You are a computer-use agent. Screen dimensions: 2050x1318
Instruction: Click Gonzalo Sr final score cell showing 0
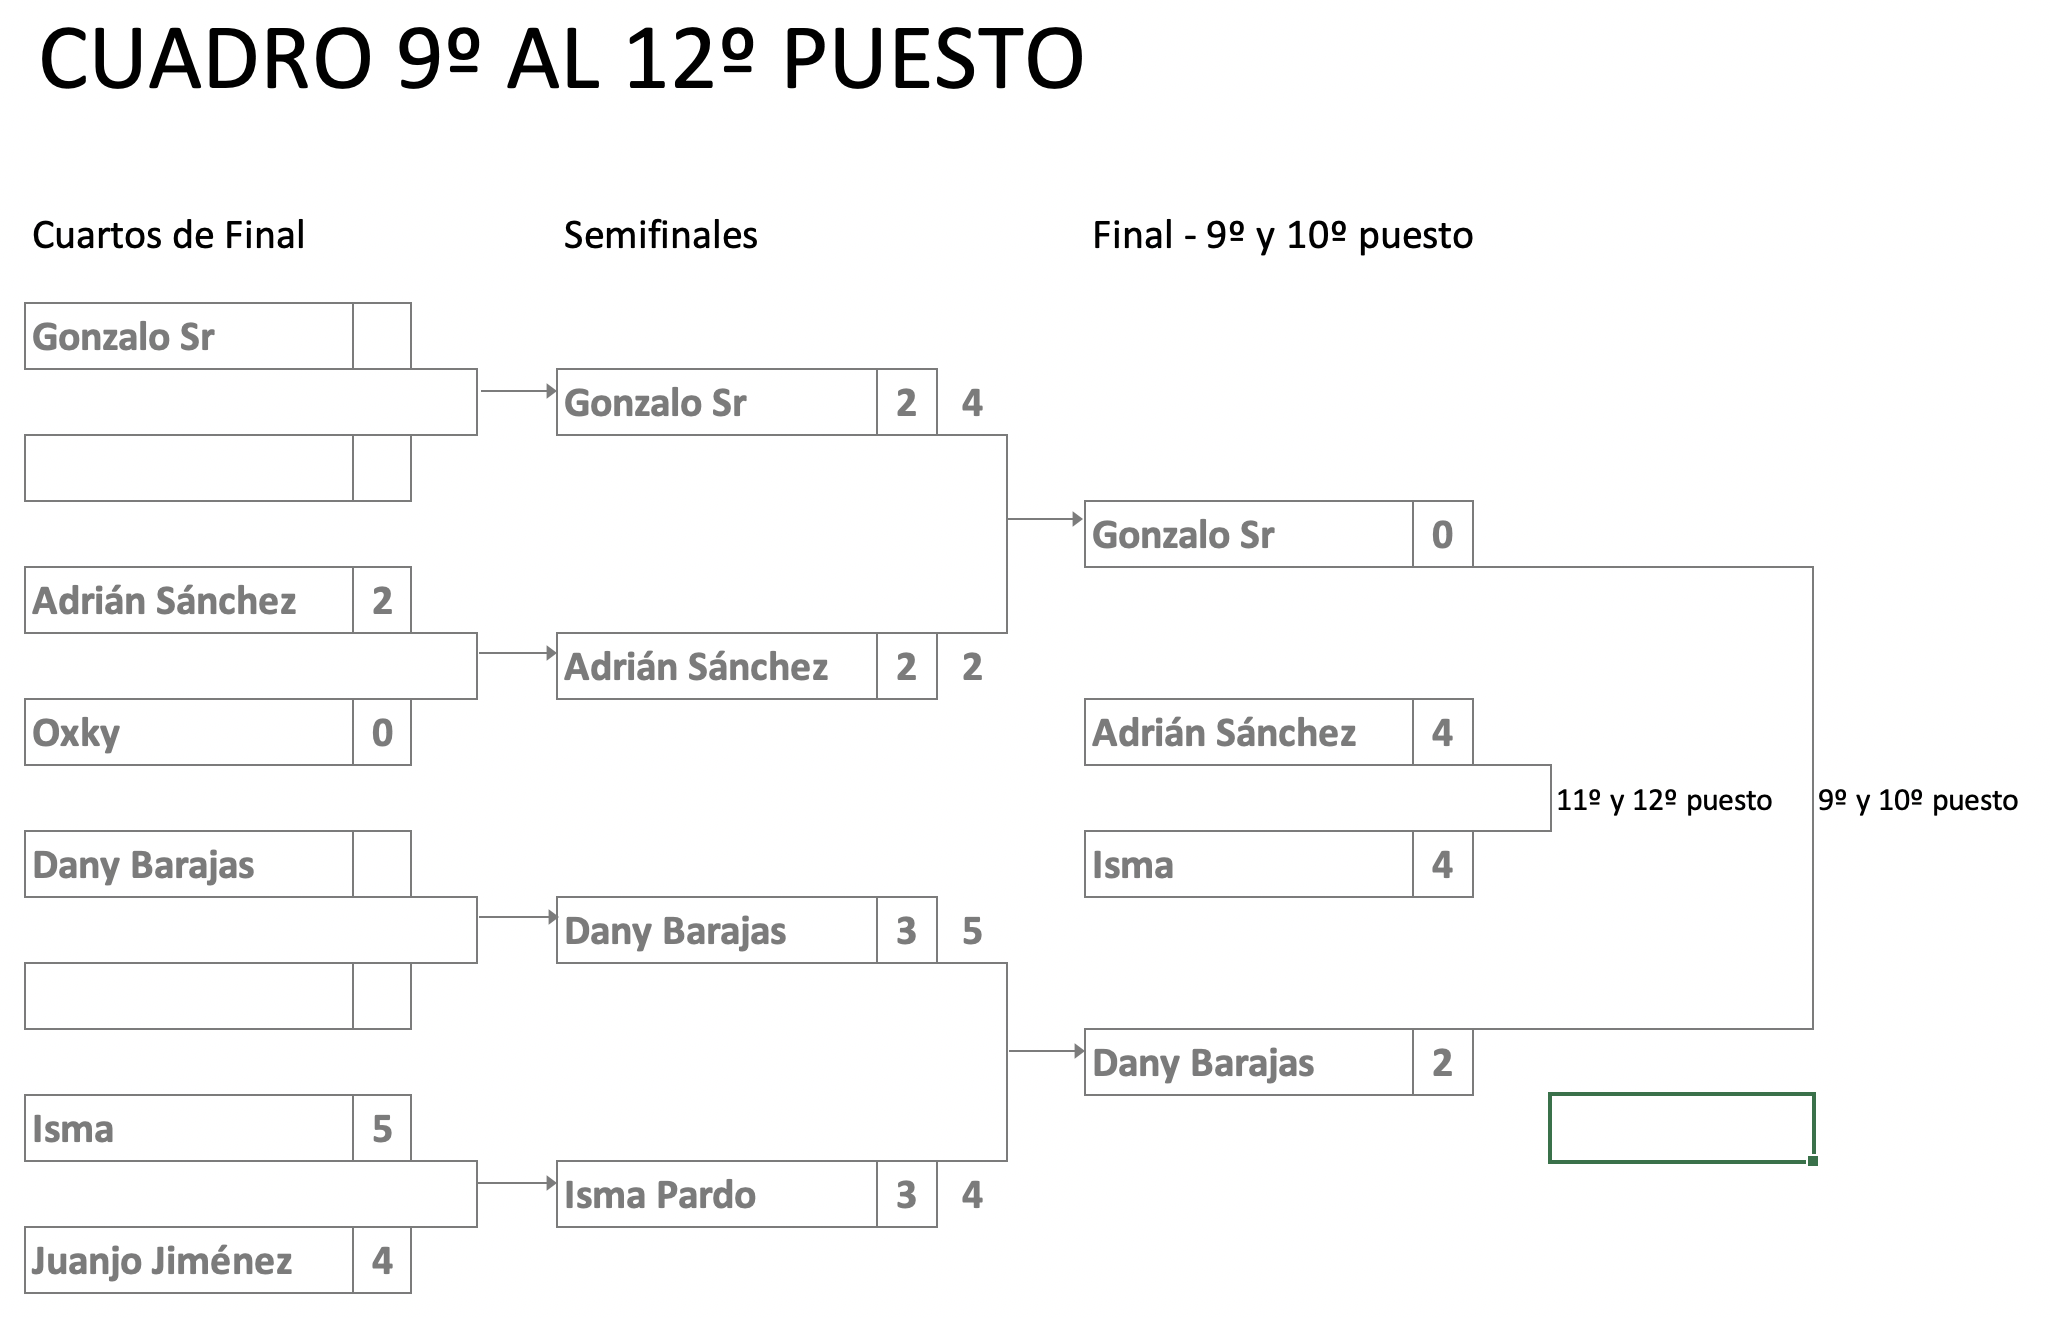pyautogui.click(x=1443, y=534)
